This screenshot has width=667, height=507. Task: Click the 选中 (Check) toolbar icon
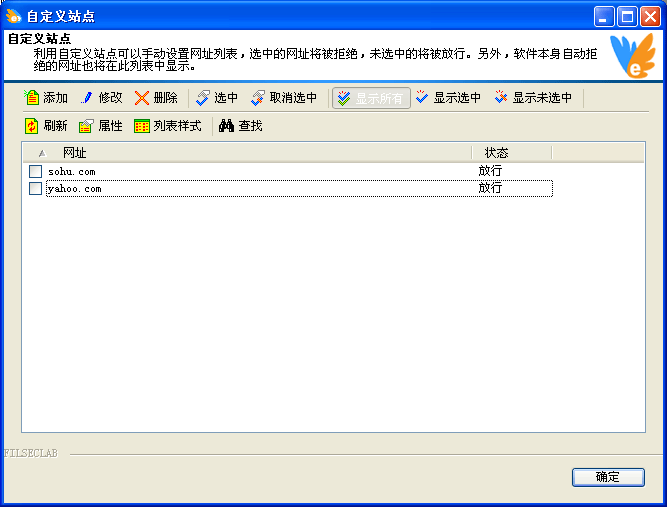pos(203,98)
